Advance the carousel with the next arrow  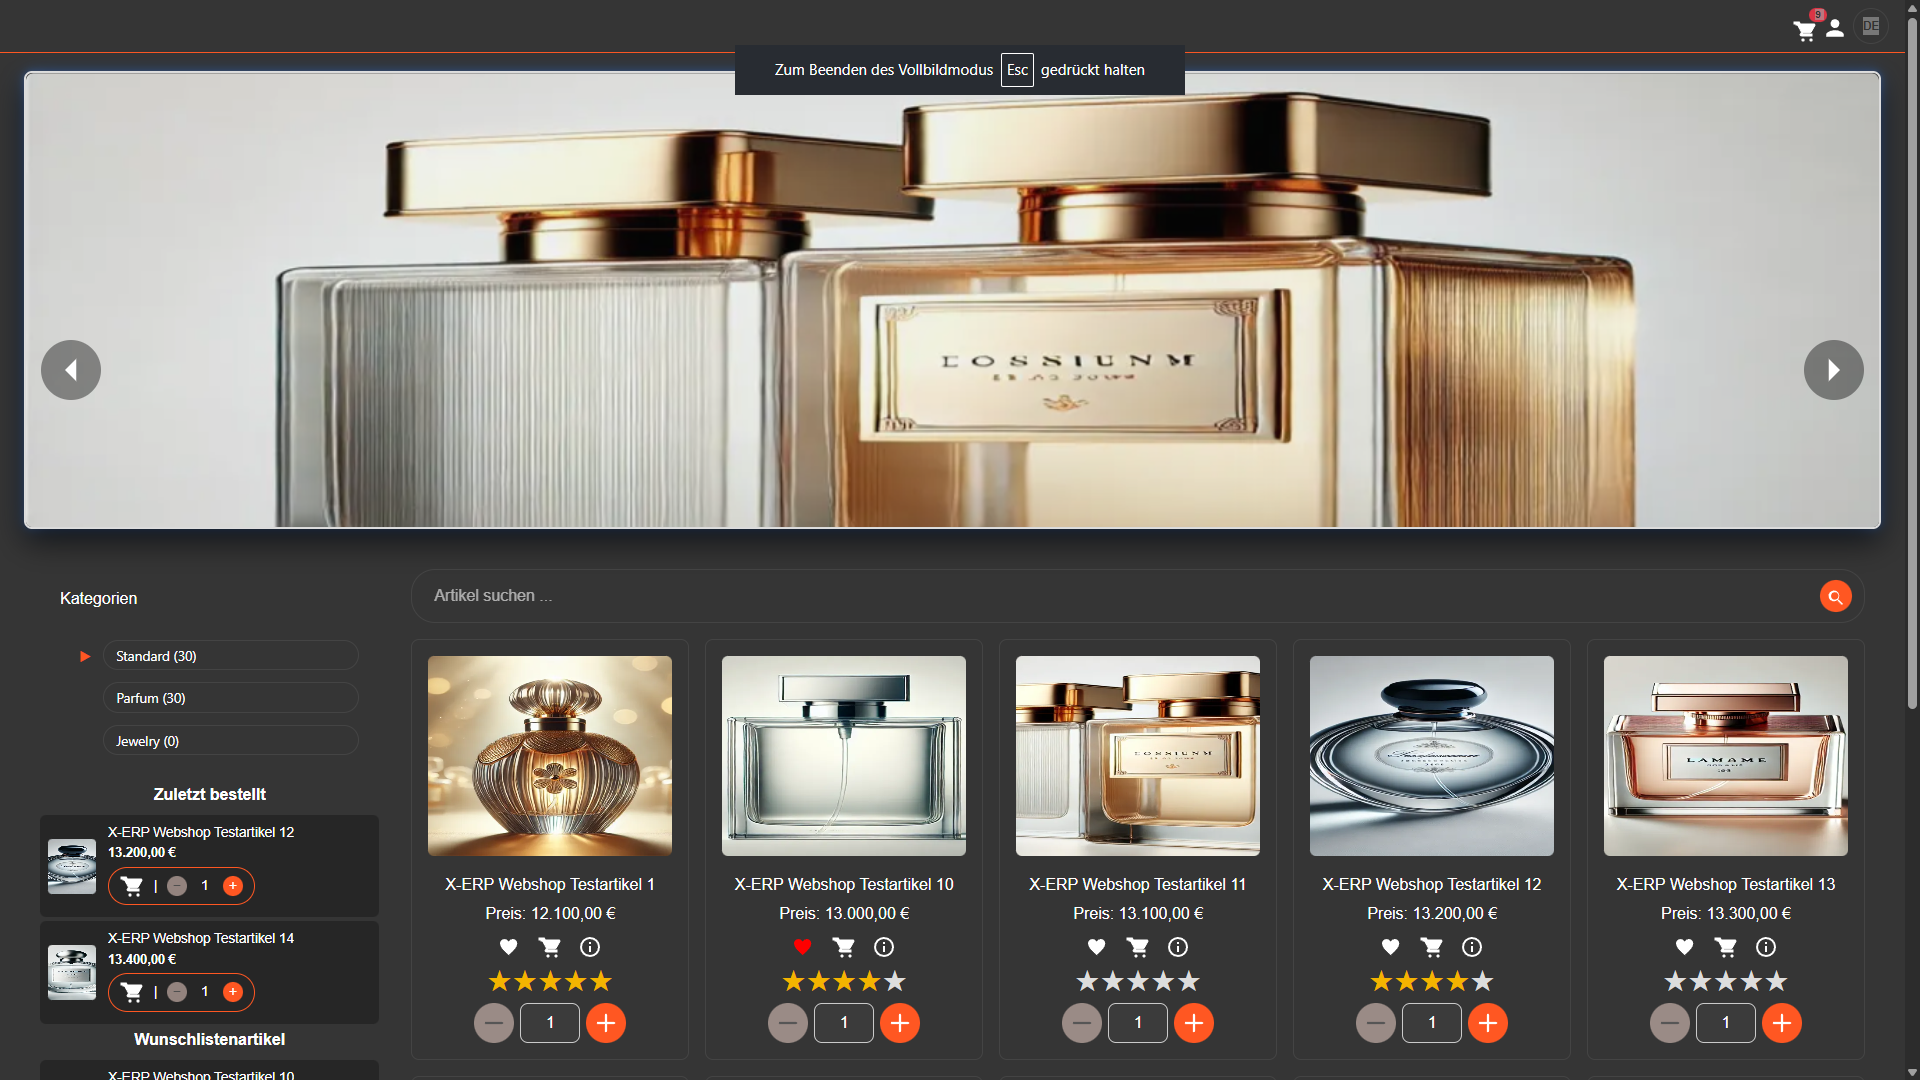(x=1833, y=369)
